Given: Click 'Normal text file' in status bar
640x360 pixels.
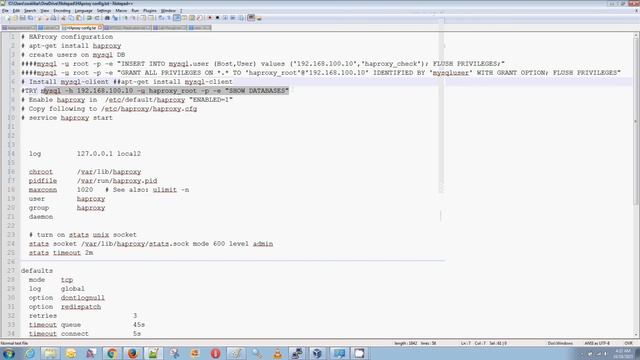Looking at the screenshot, I should (x=15, y=343).
